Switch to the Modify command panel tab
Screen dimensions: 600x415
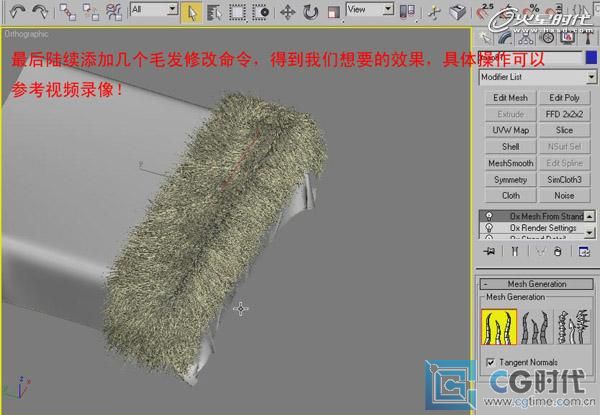[506, 37]
